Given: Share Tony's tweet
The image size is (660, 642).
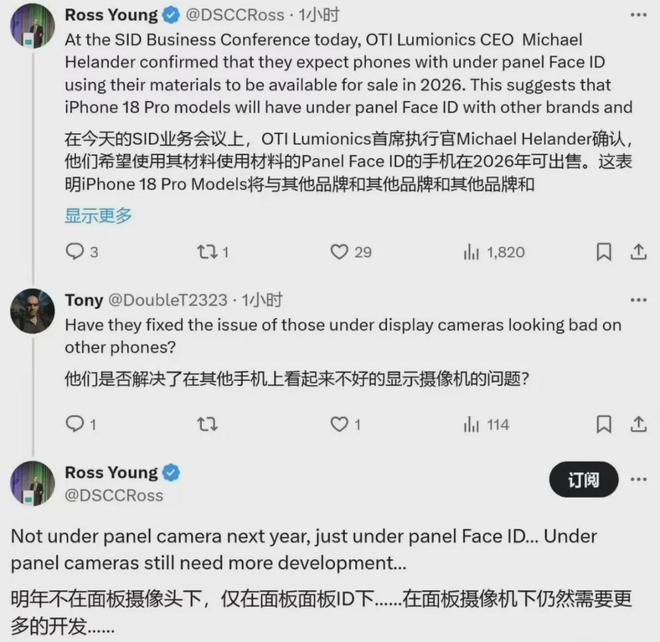Looking at the screenshot, I should coord(638,424).
